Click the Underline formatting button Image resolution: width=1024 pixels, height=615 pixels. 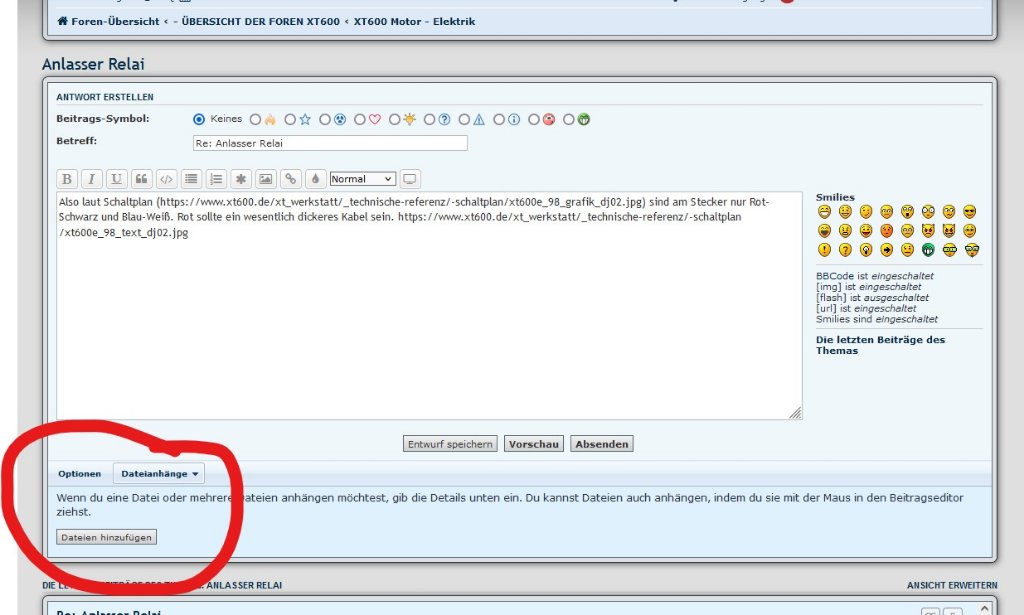pos(116,179)
